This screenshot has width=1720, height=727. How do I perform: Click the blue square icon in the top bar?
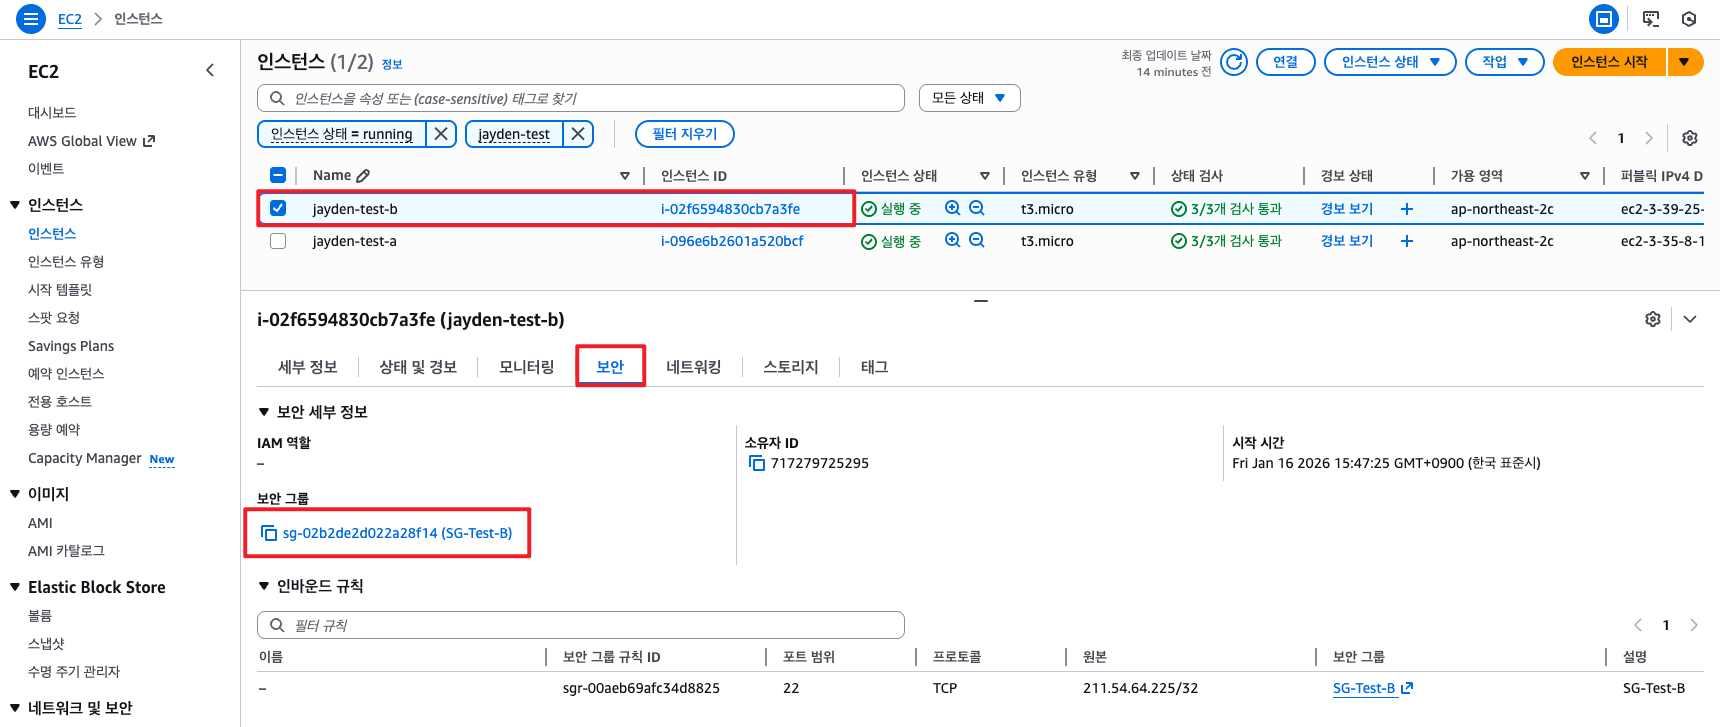(1603, 19)
